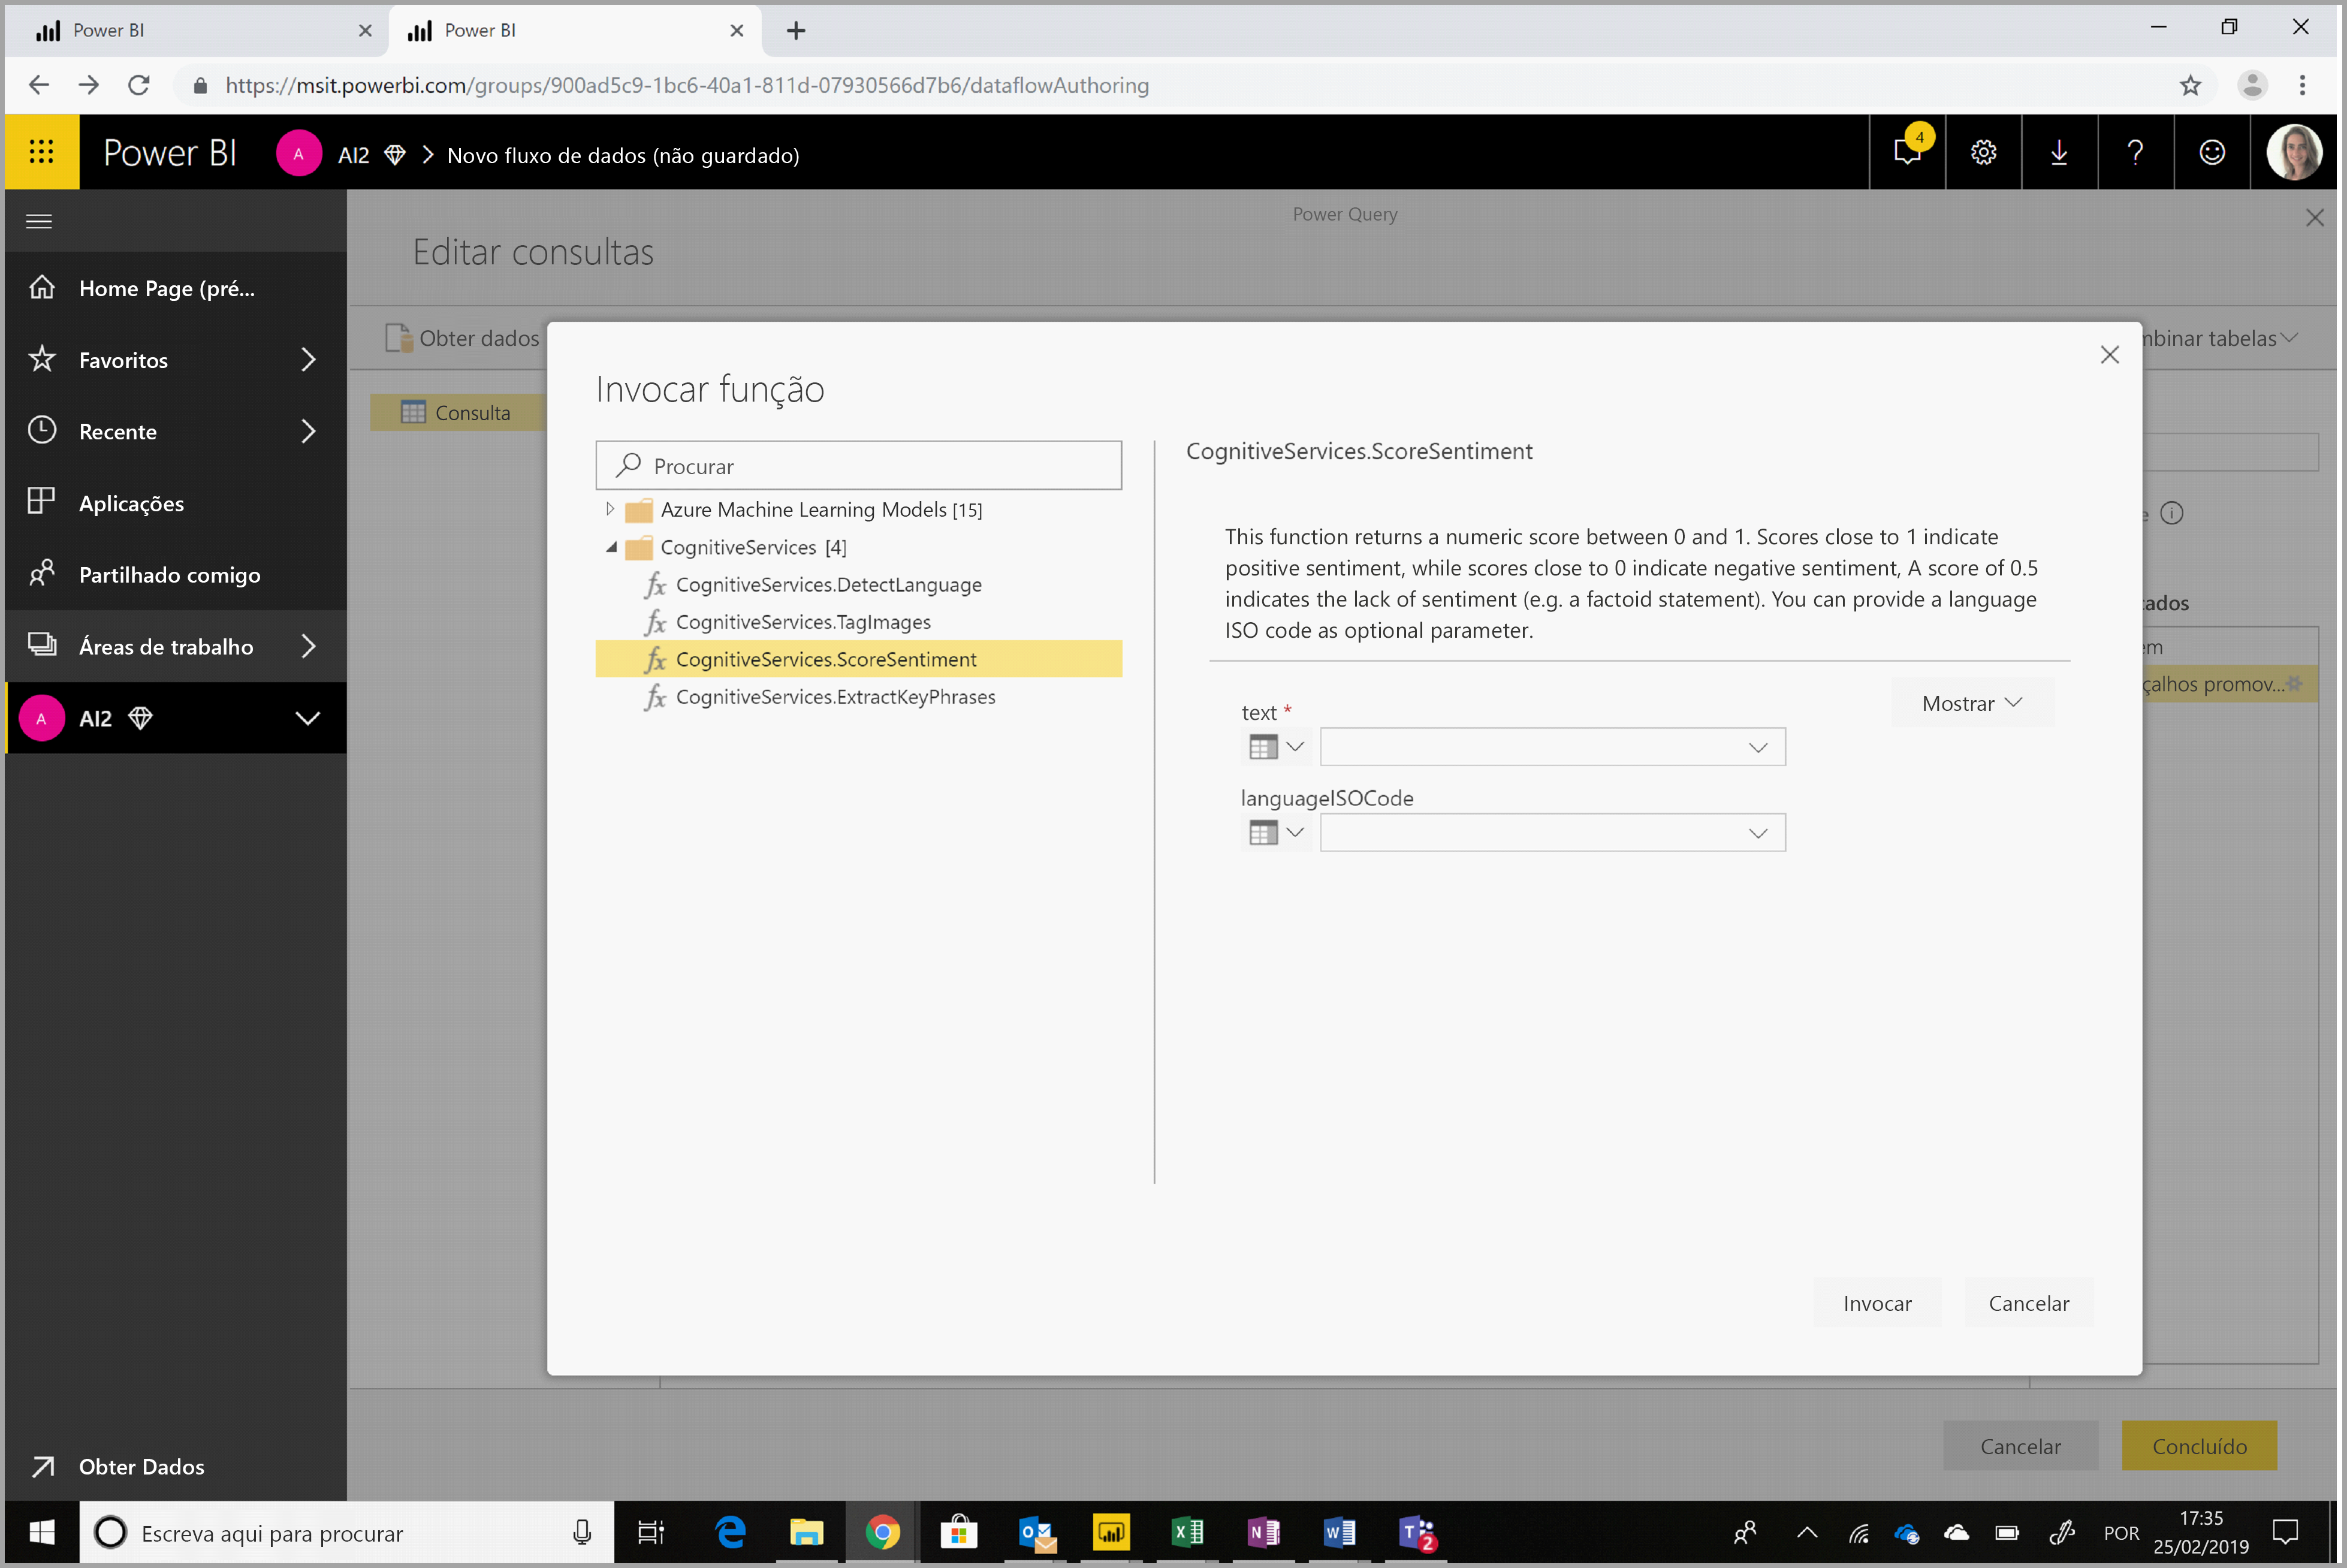Open Áreas de trabalho in sidebar
This screenshot has height=1568, width=2347.
click(x=176, y=646)
